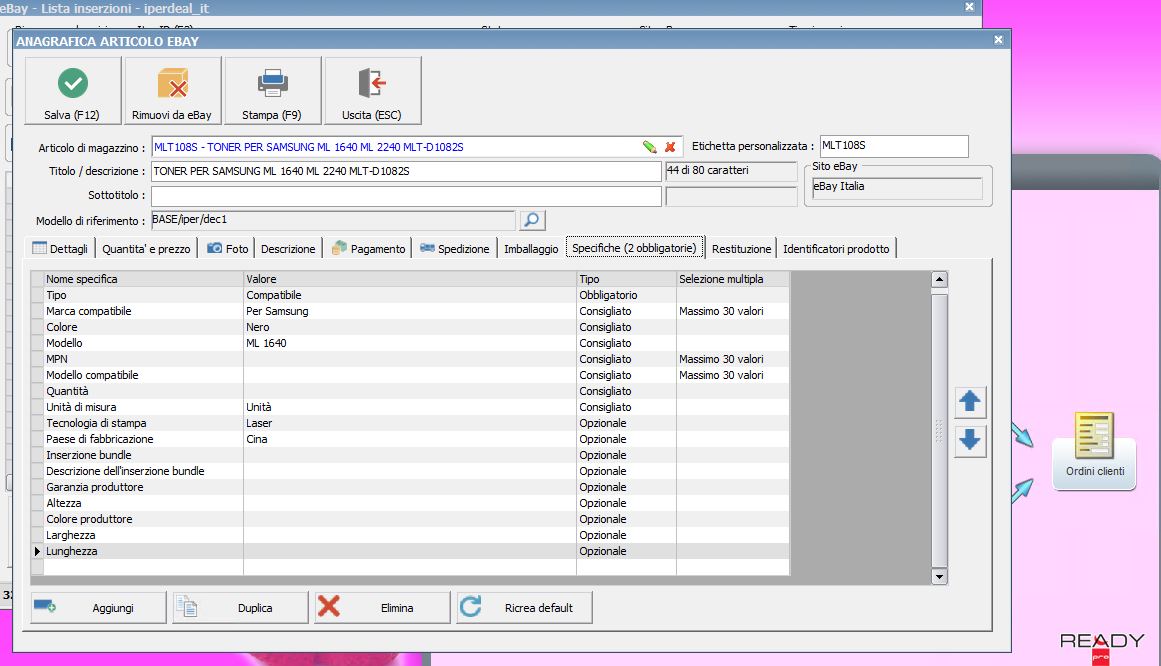Click the Stampa (F9) printer button
This screenshot has width=1161, height=666.
[272, 90]
